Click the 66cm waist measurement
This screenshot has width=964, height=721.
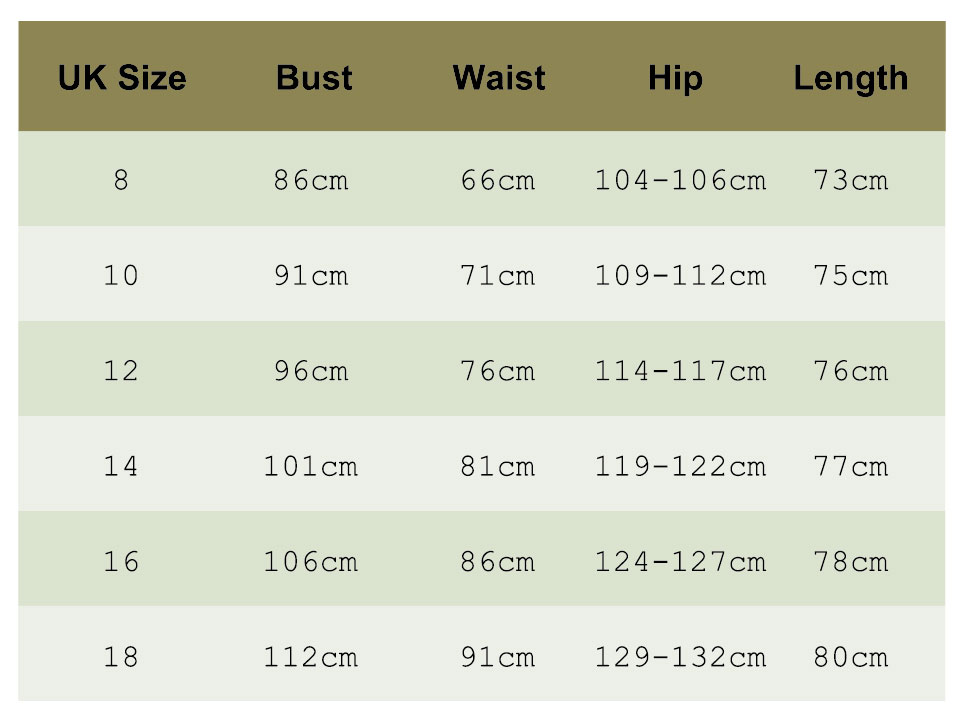pyautogui.click(x=498, y=181)
